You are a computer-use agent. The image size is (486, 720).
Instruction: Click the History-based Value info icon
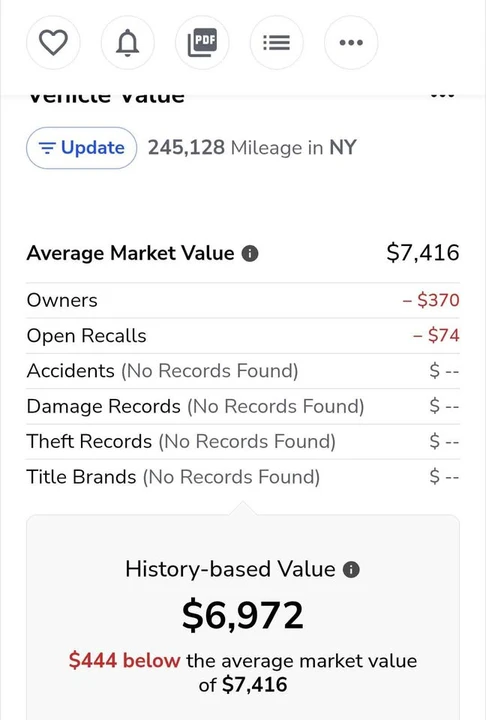pos(351,569)
